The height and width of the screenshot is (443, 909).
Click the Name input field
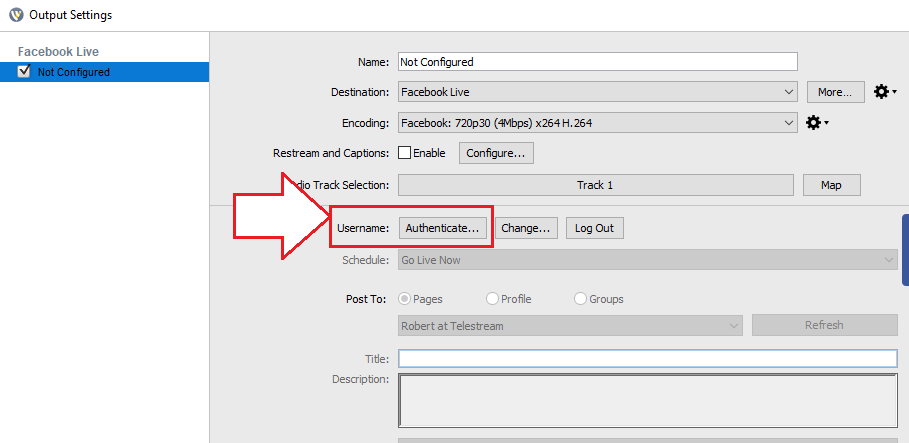point(598,61)
